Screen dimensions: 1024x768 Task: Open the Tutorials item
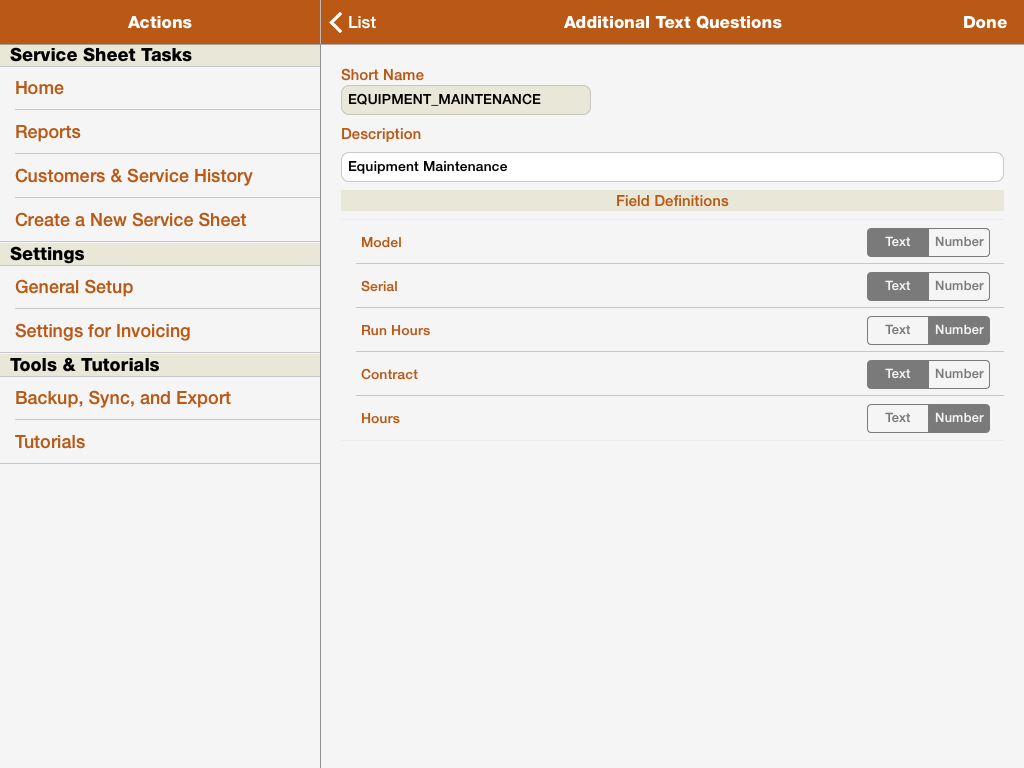[50, 442]
